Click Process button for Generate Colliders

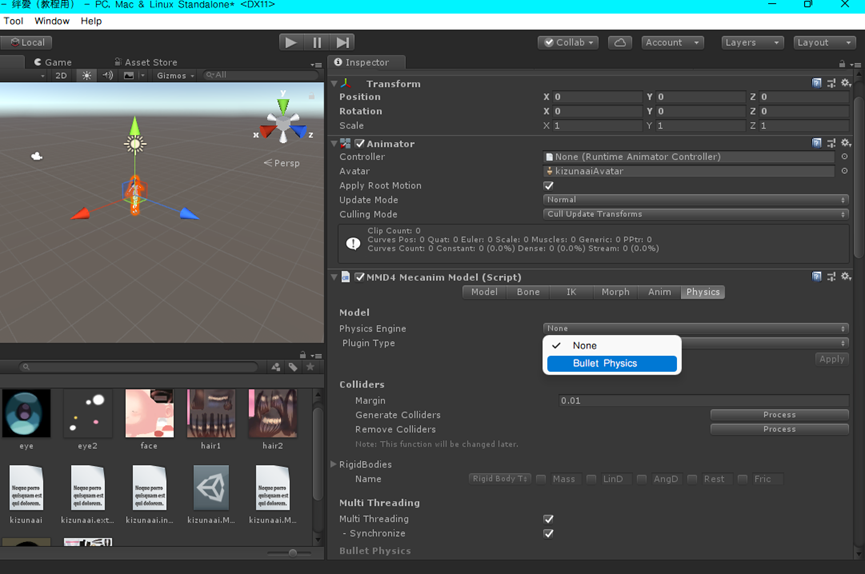point(779,415)
